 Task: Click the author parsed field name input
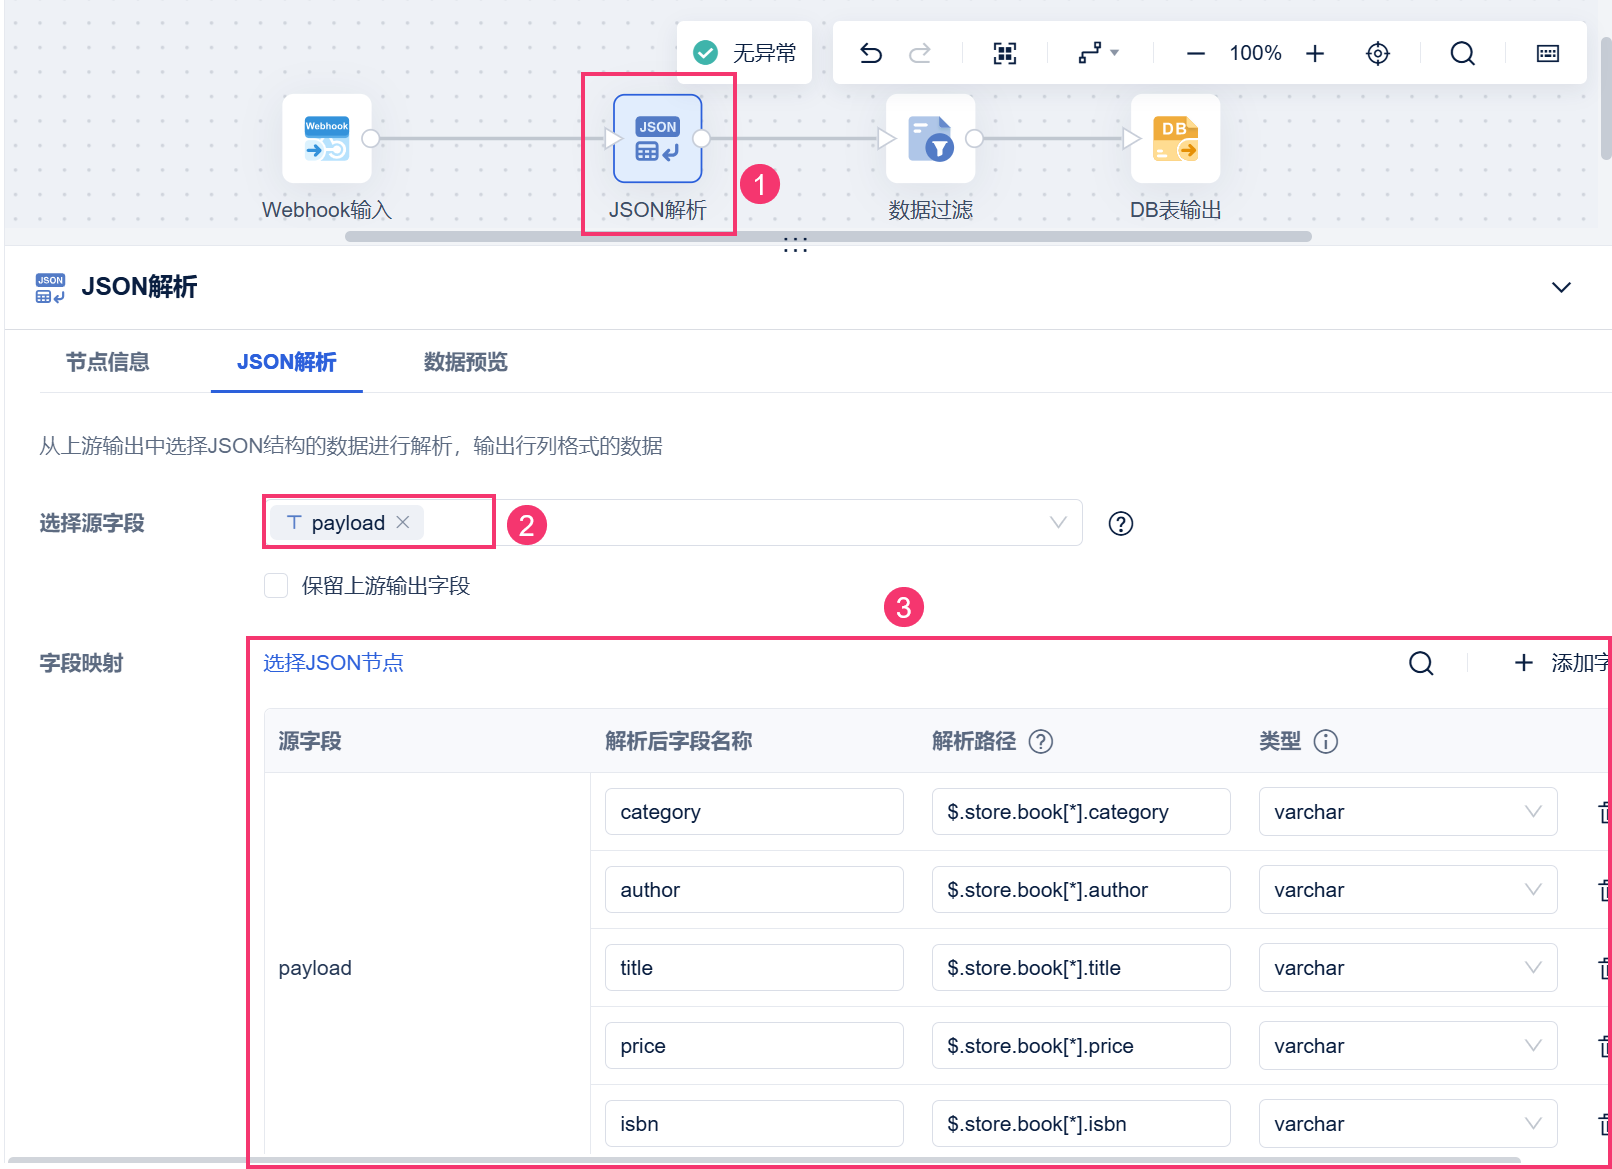click(754, 890)
